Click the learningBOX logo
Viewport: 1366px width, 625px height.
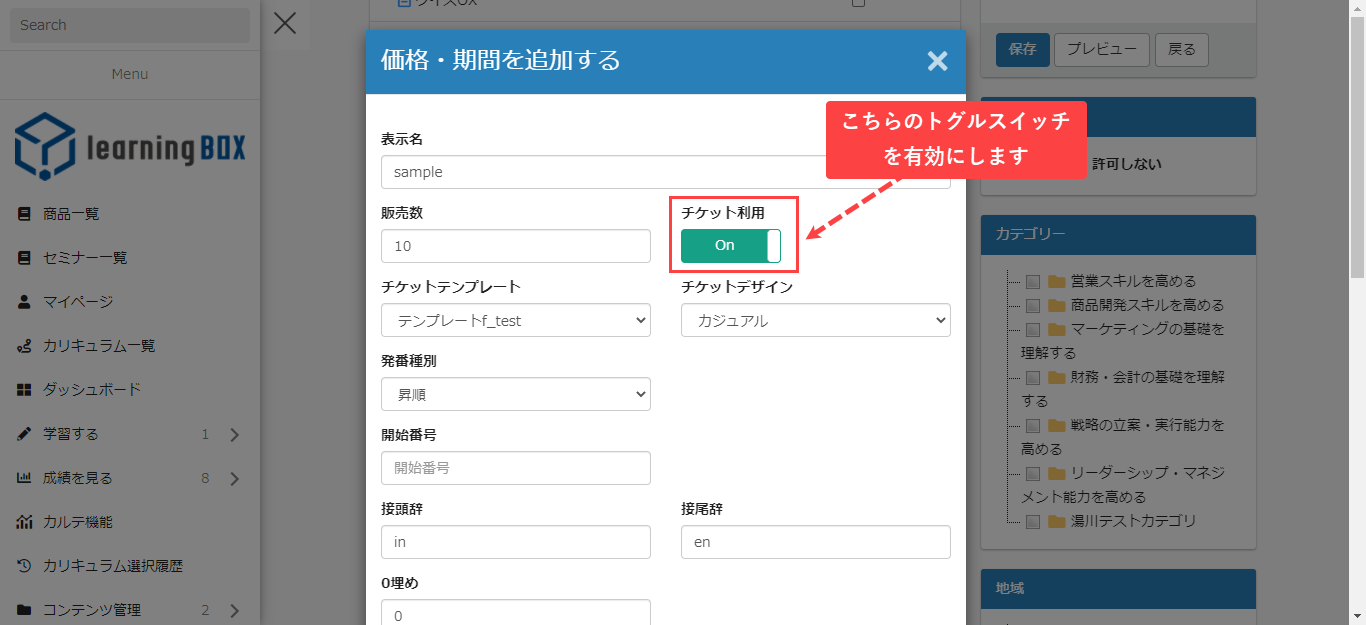[x=130, y=147]
